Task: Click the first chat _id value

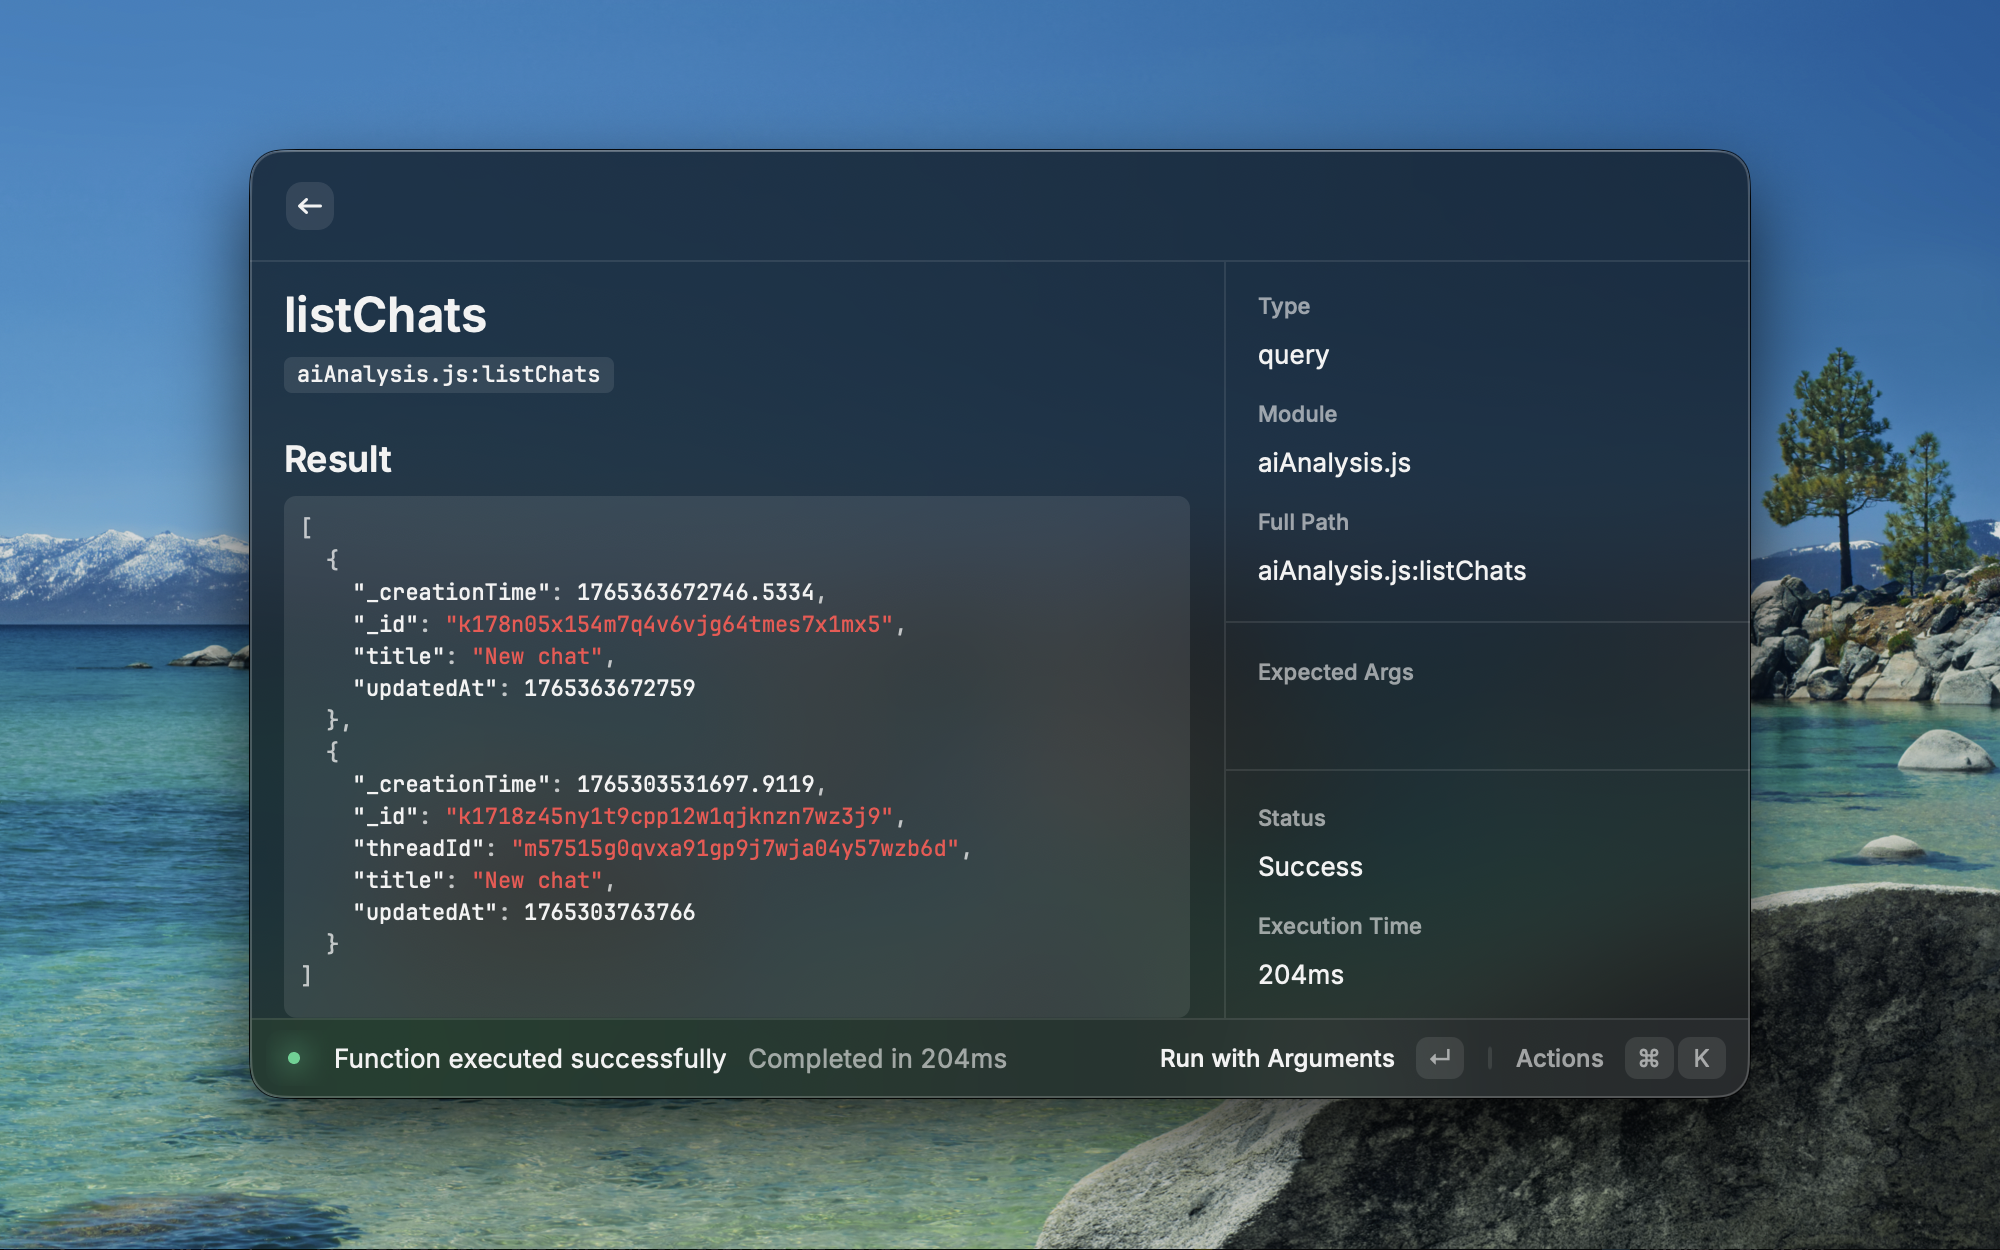Action: 668,625
